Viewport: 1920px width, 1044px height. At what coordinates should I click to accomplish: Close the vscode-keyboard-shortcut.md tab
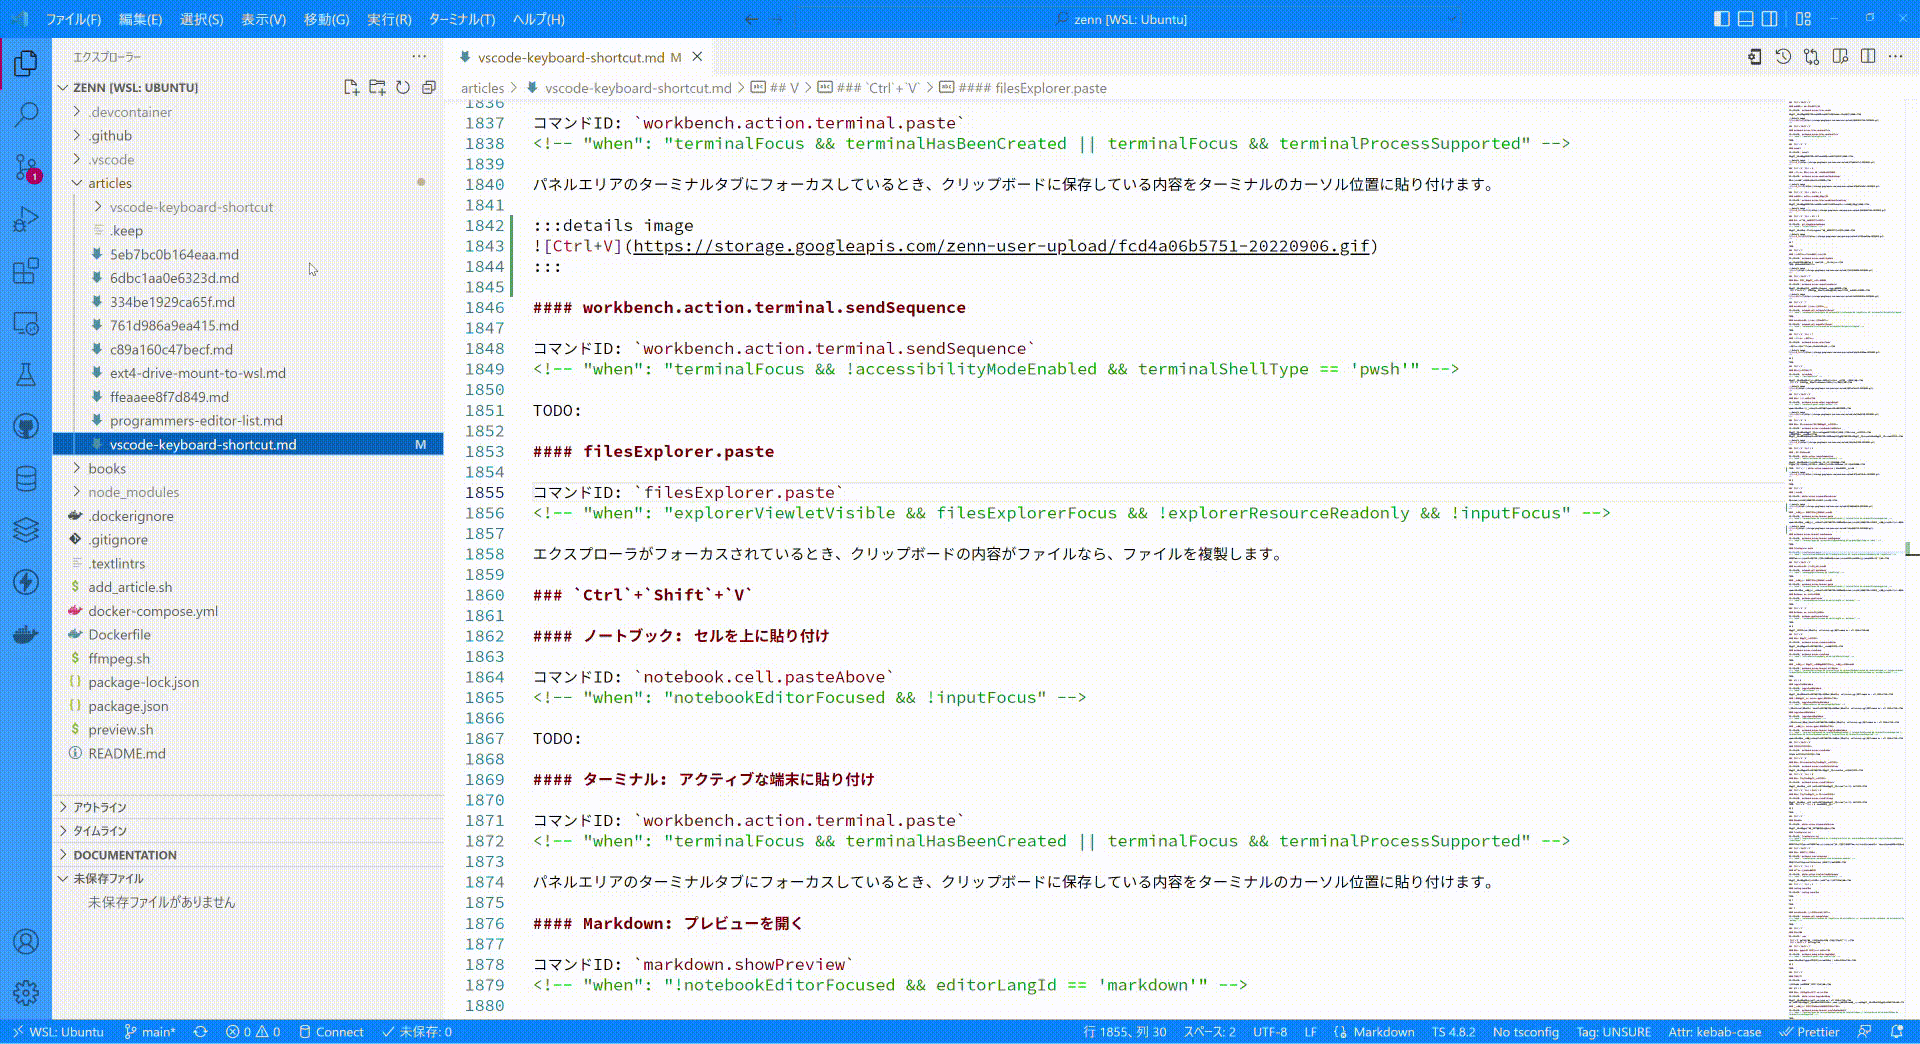pyautogui.click(x=698, y=57)
